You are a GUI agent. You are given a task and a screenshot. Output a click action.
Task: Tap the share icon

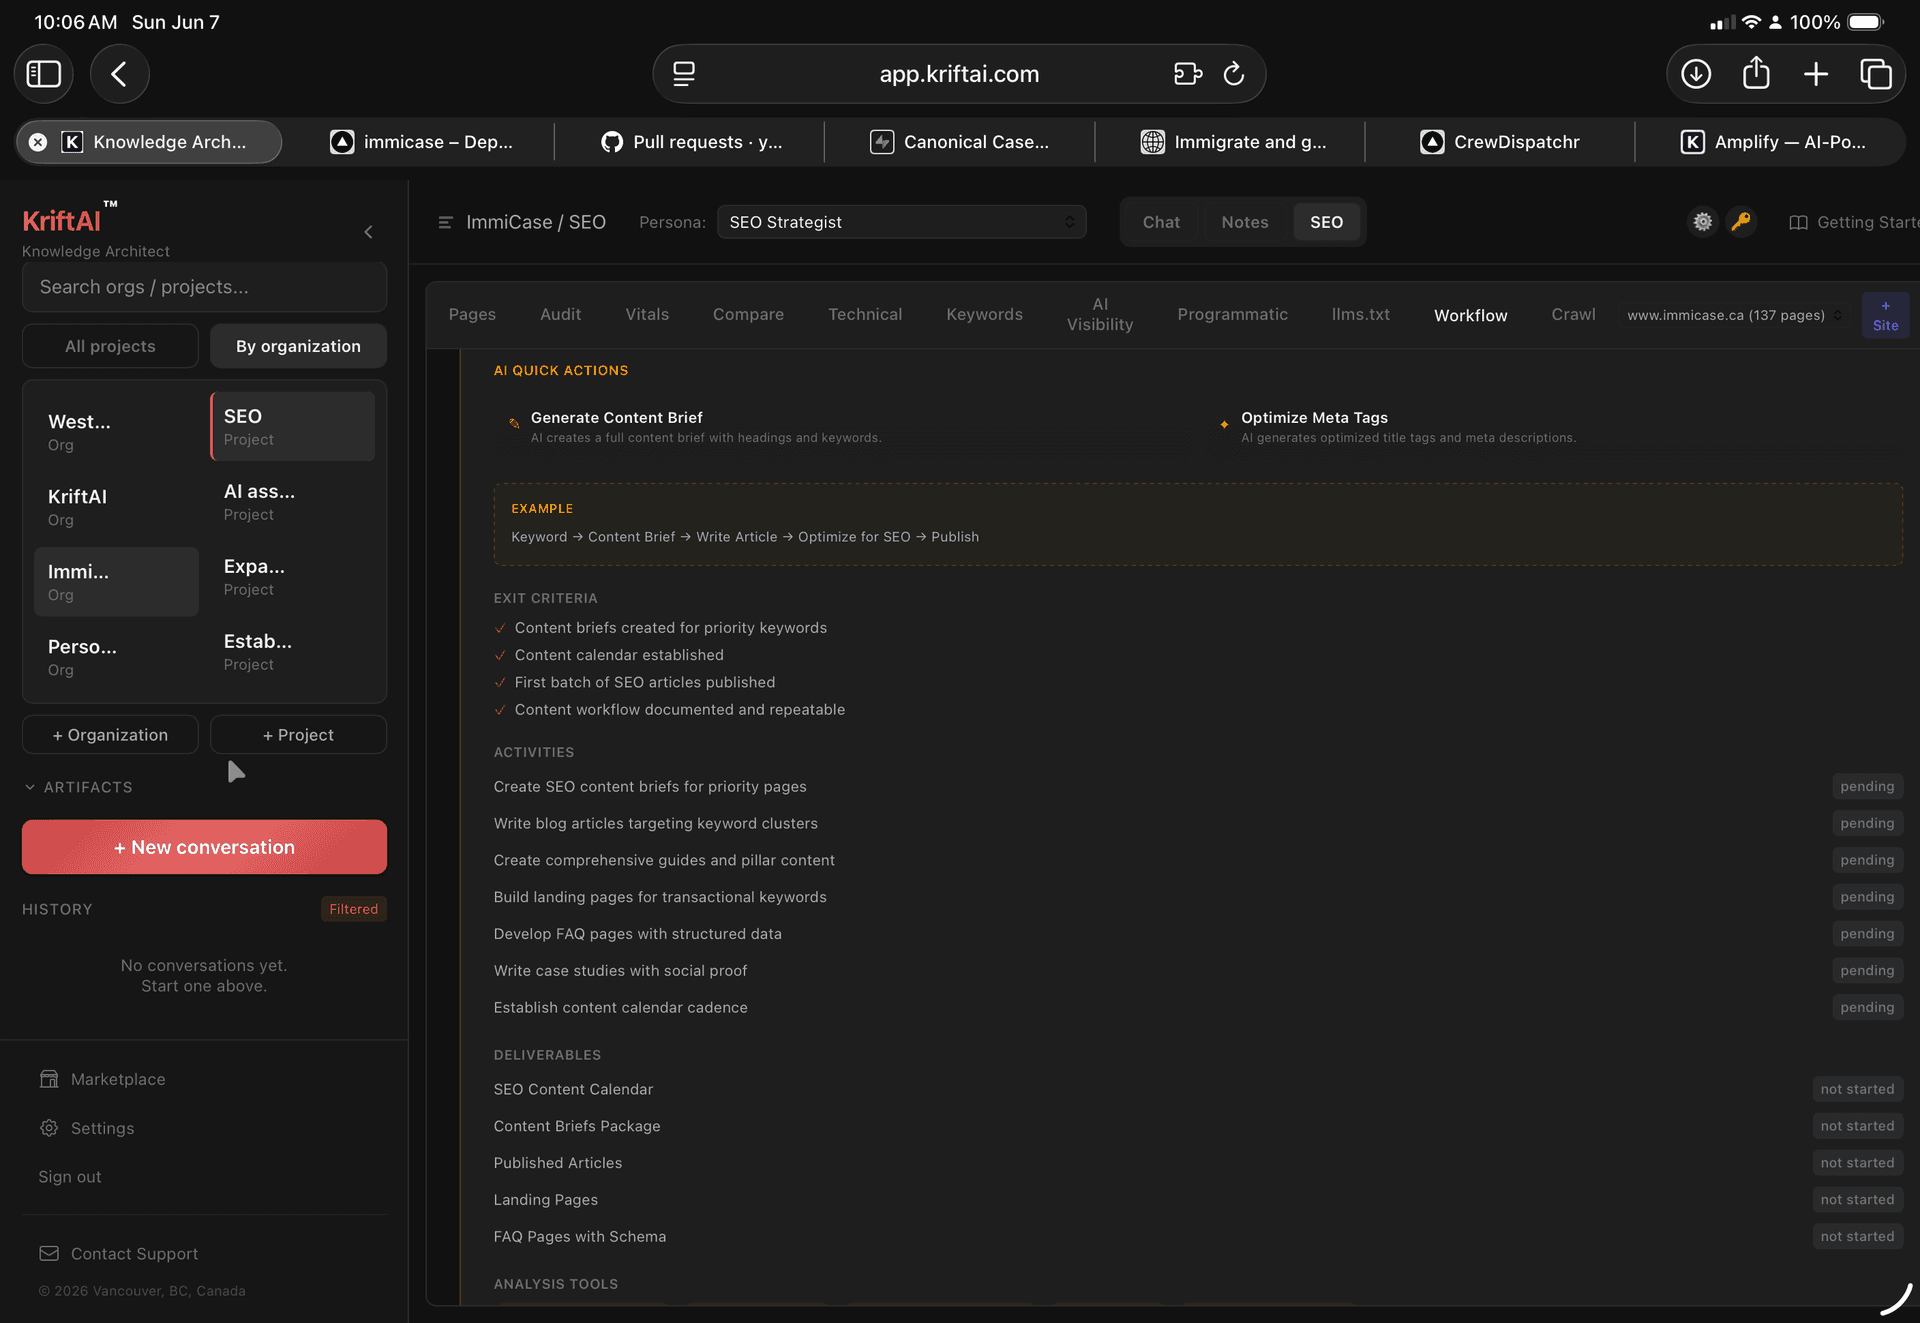(x=1756, y=74)
